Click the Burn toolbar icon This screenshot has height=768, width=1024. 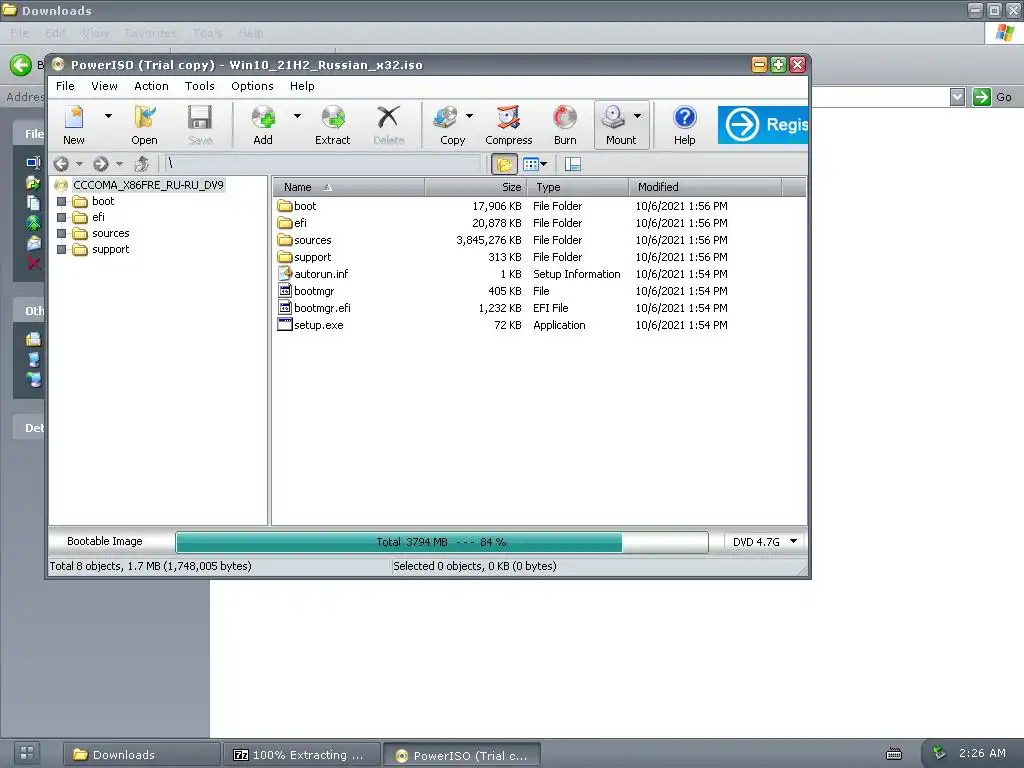coord(565,125)
